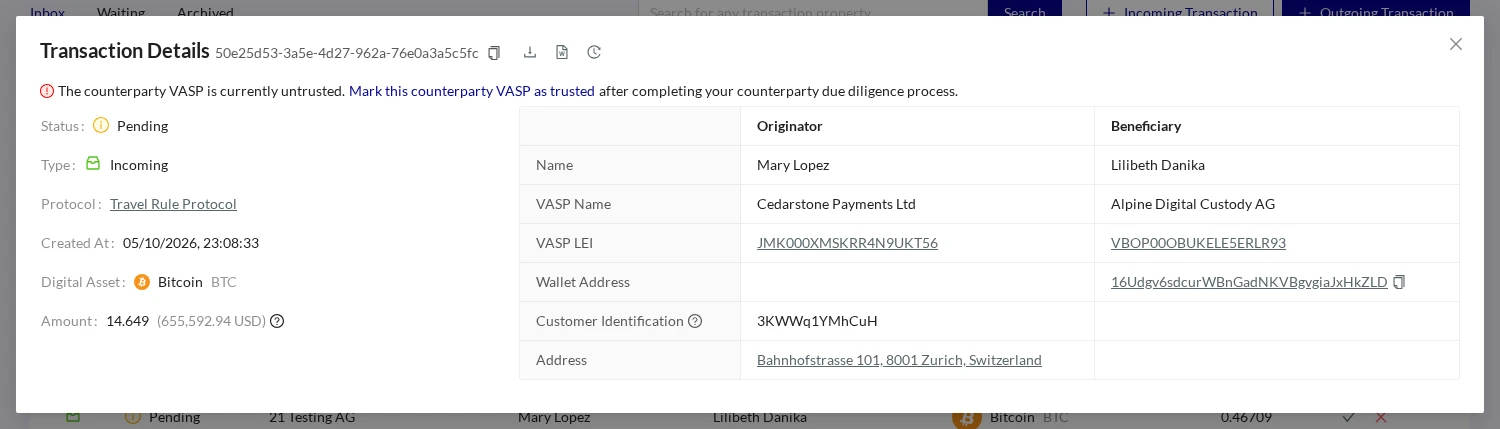Image resolution: width=1500 pixels, height=429 pixels.
Task: Approve the background 21 Testing AG row
Action: click(x=1349, y=417)
